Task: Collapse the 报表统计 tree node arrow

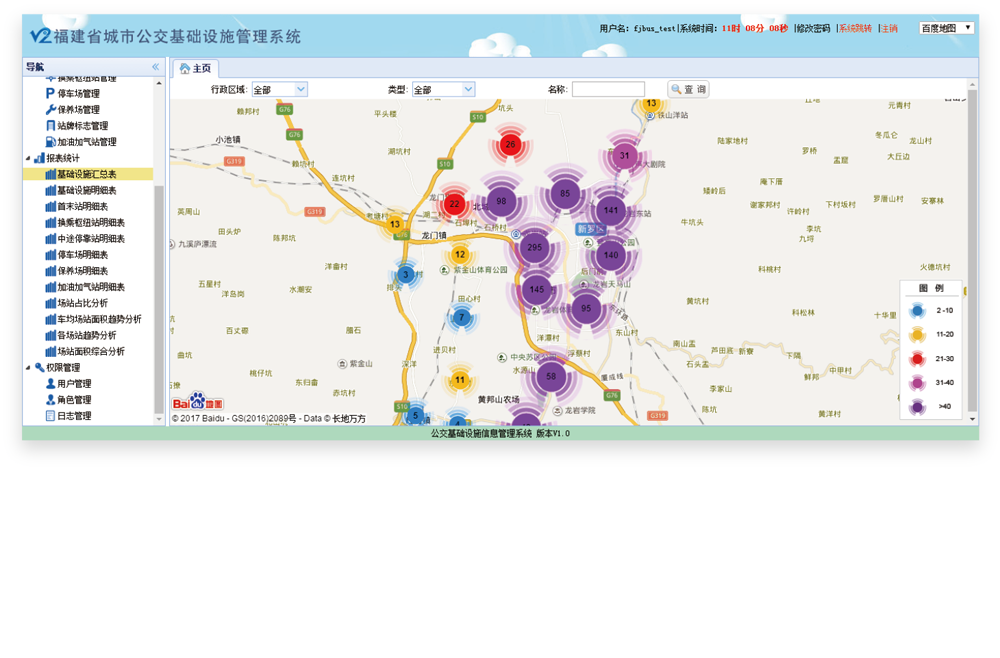Action: tap(28, 158)
